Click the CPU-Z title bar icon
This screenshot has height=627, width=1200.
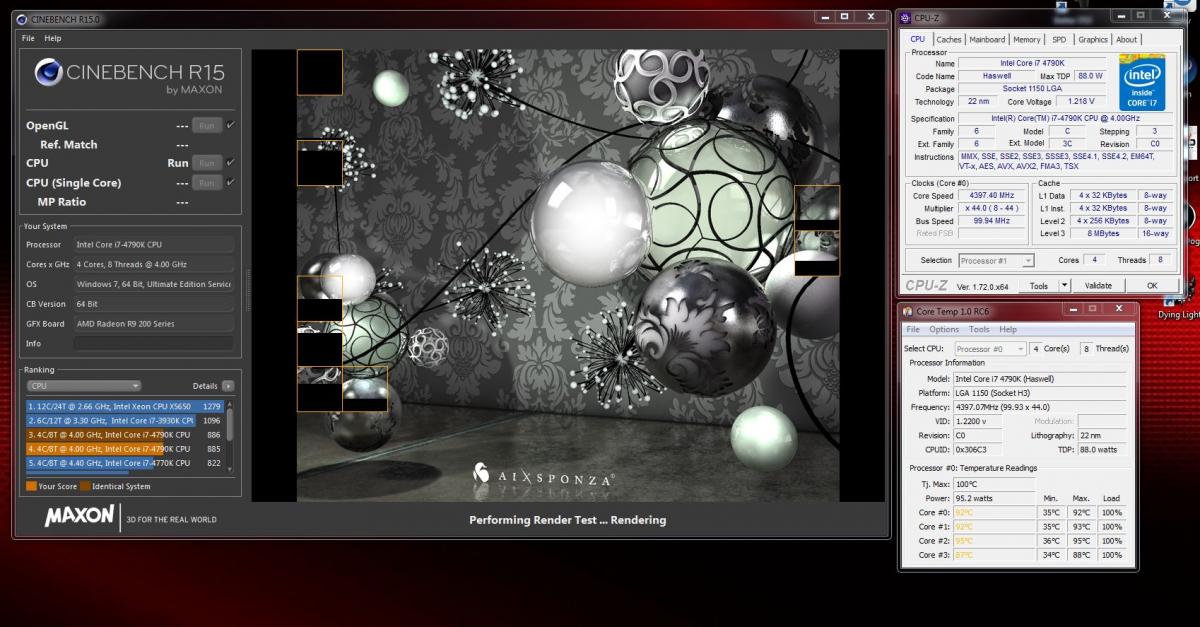(x=905, y=18)
